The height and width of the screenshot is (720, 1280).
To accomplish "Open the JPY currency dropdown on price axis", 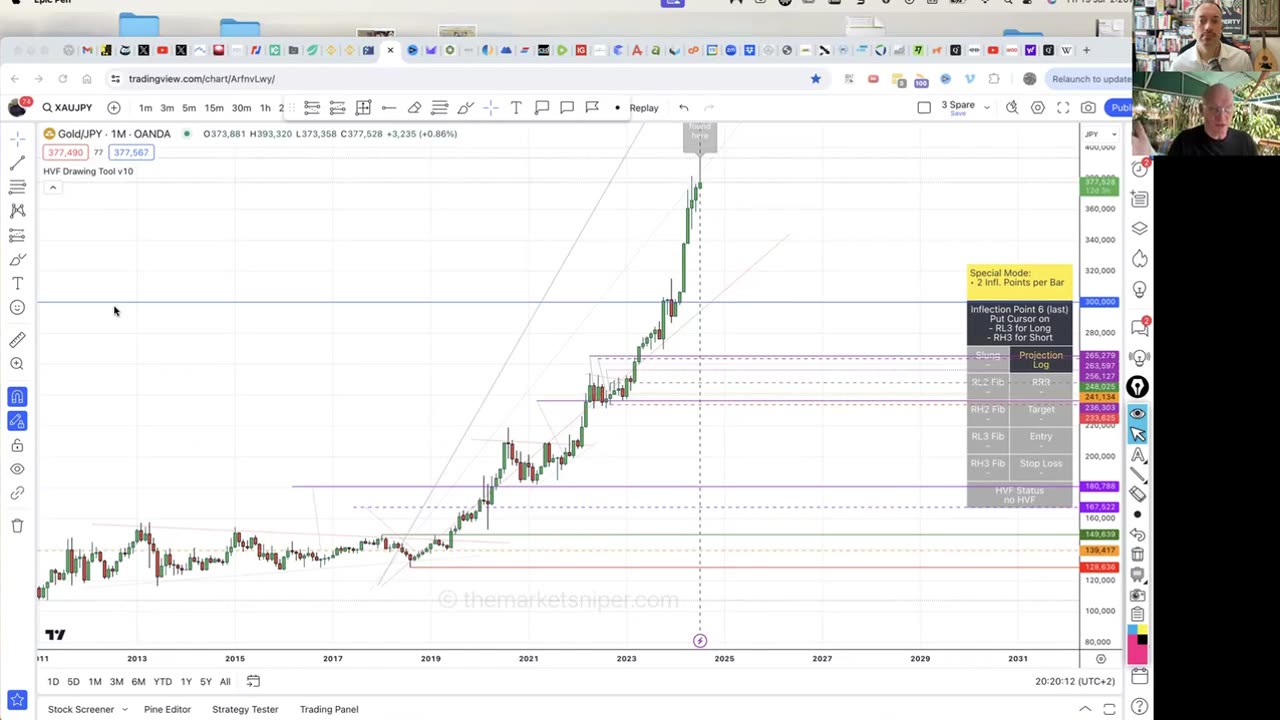I will click(x=1099, y=134).
